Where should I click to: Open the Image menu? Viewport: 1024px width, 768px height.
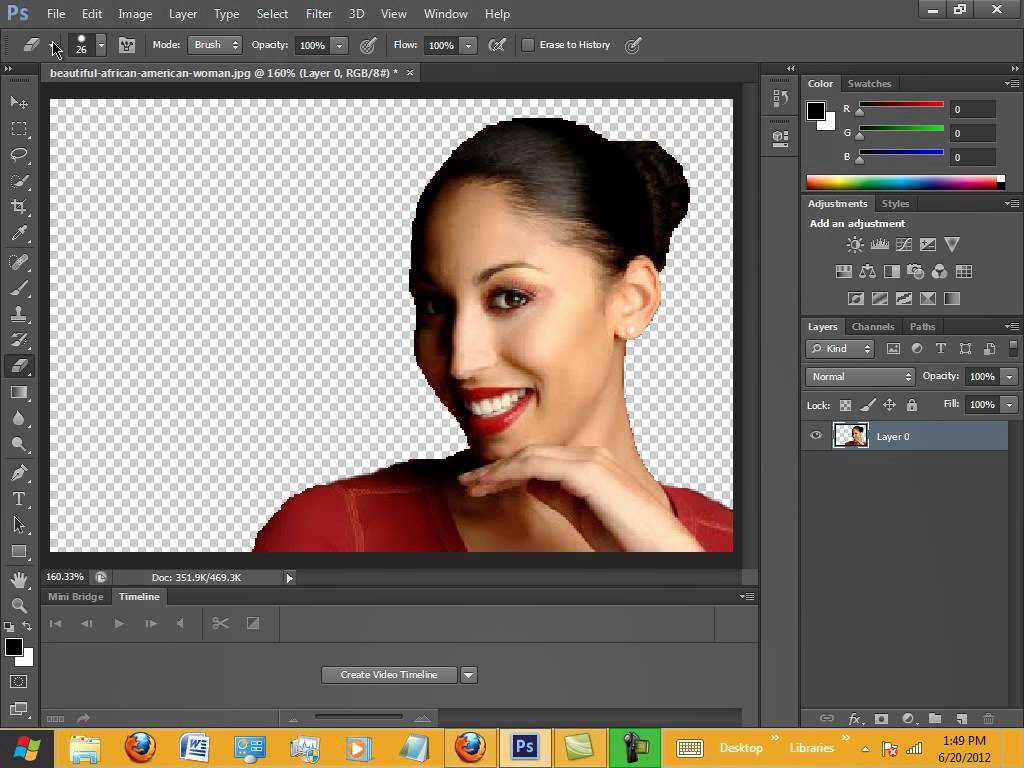coord(135,14)
